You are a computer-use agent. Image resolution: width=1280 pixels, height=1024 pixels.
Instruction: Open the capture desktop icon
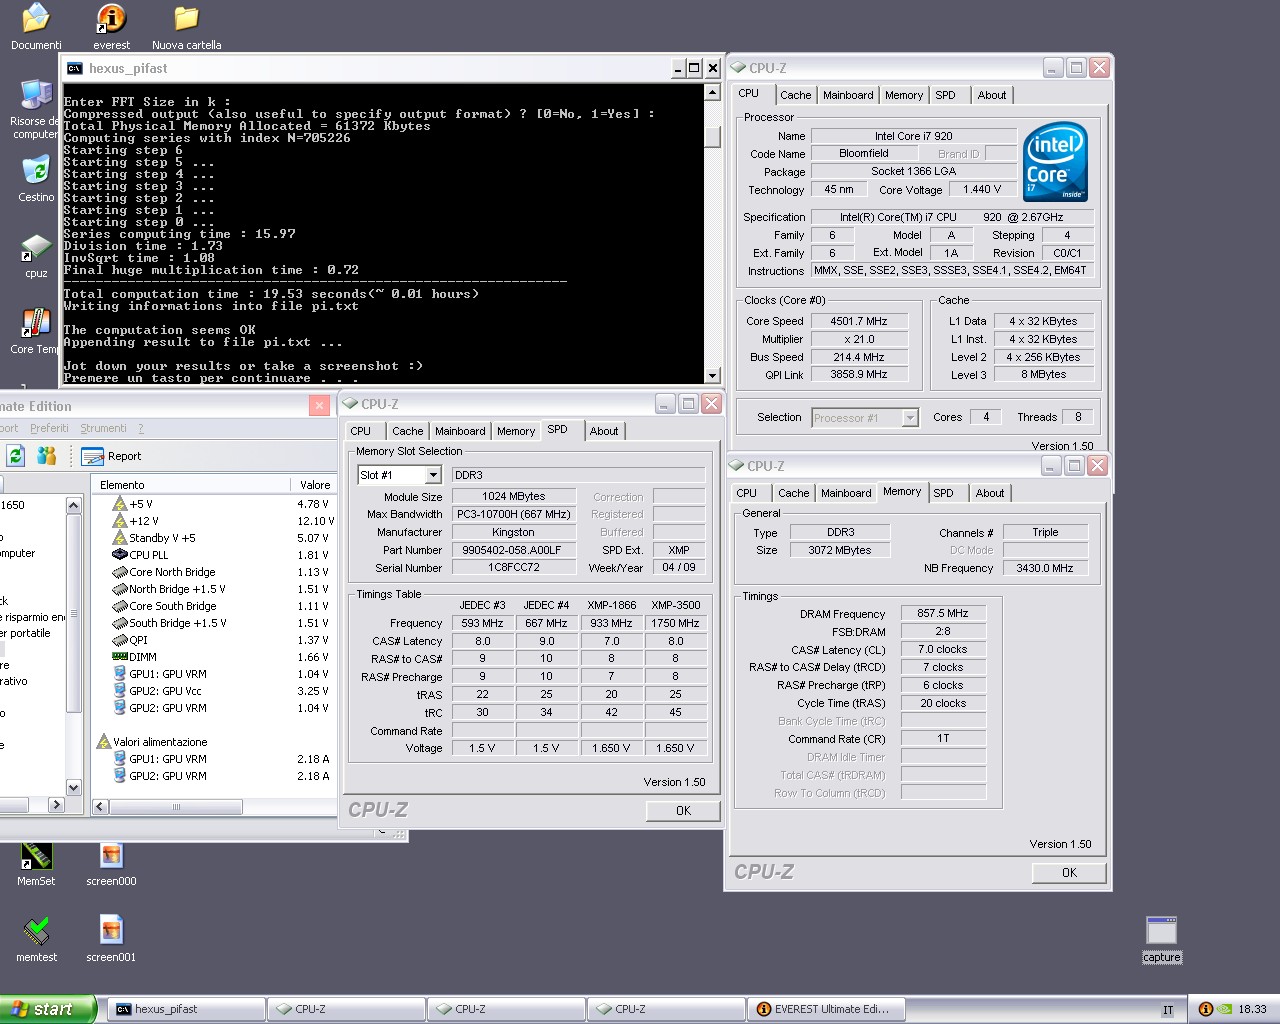coord(1161,940)
